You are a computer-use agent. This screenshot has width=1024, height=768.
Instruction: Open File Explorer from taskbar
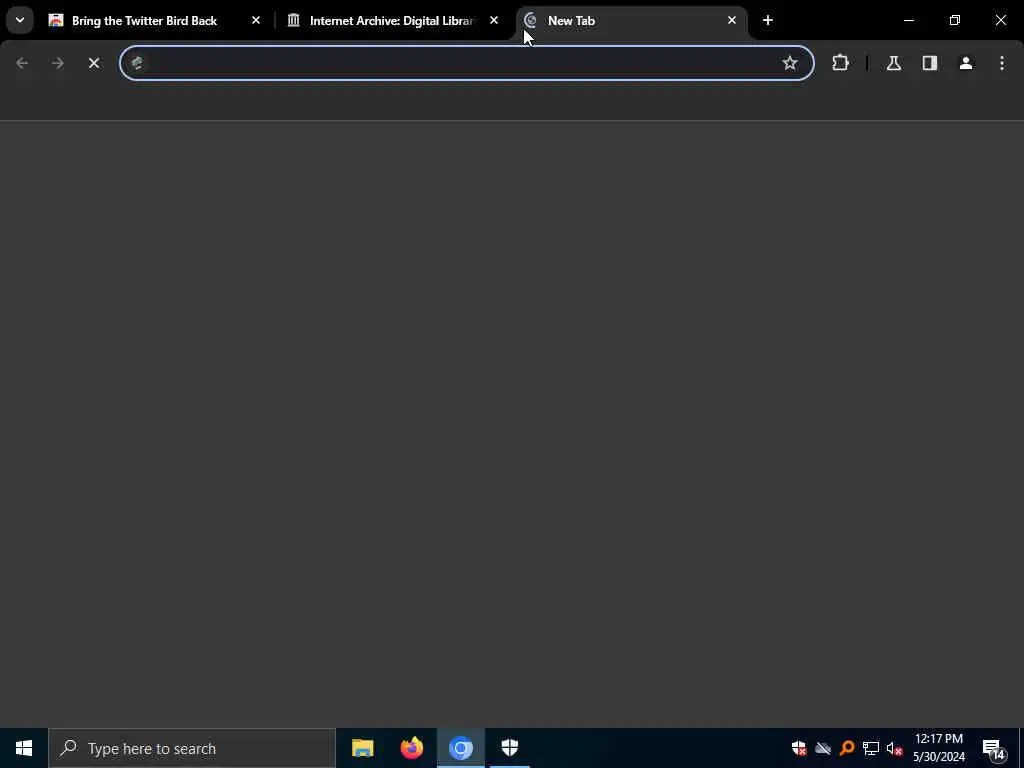tap(362, 748)
